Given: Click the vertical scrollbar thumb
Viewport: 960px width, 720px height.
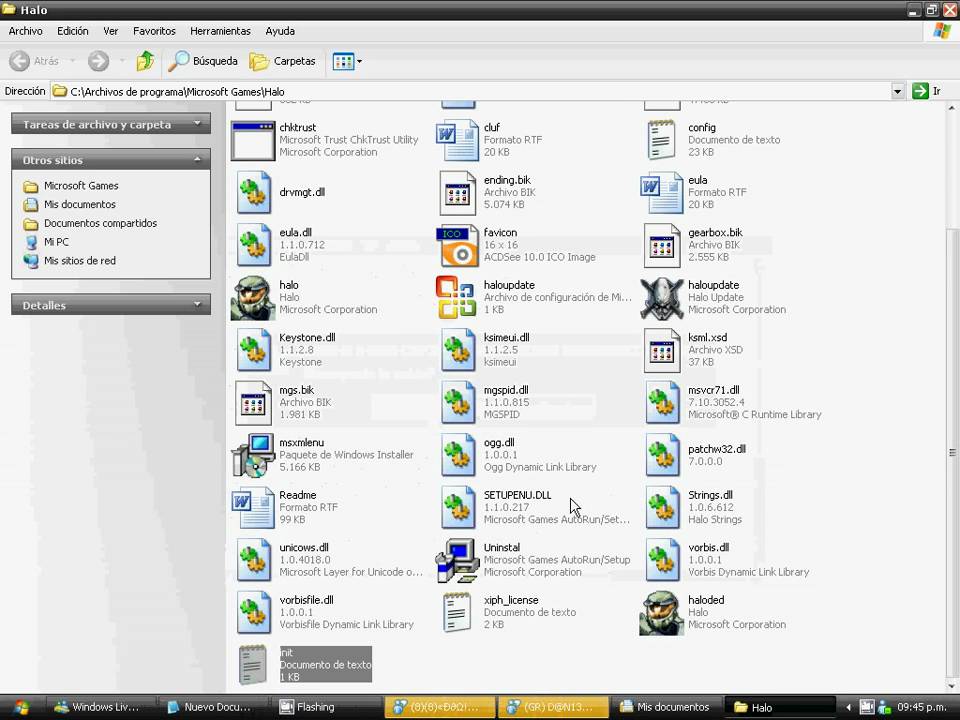Looking at the screenshot, I should coord(952,453).
